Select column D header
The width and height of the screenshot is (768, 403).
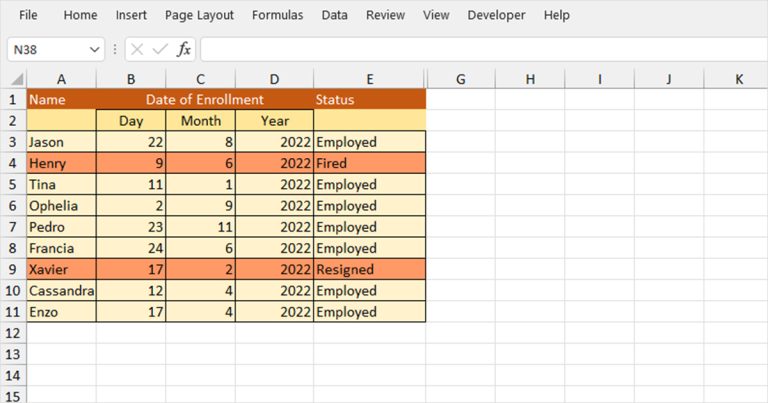275,79
